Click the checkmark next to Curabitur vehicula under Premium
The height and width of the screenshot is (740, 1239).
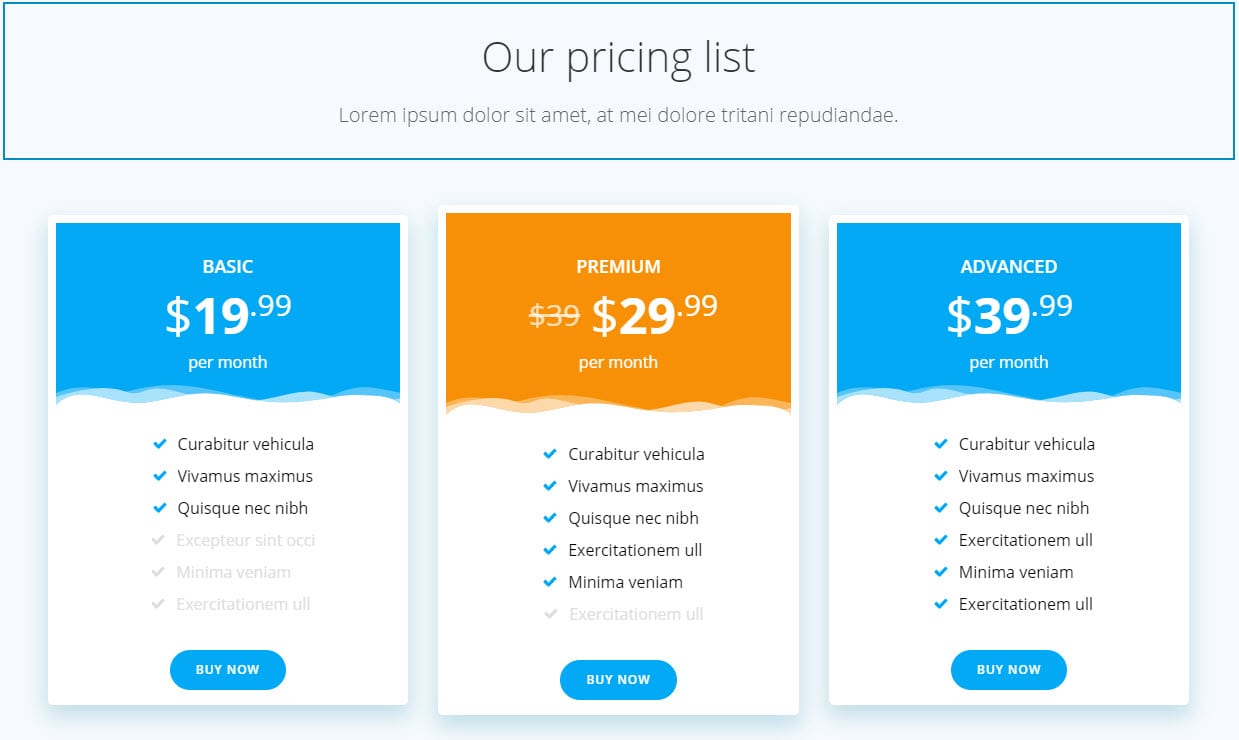tap(550, 454)
